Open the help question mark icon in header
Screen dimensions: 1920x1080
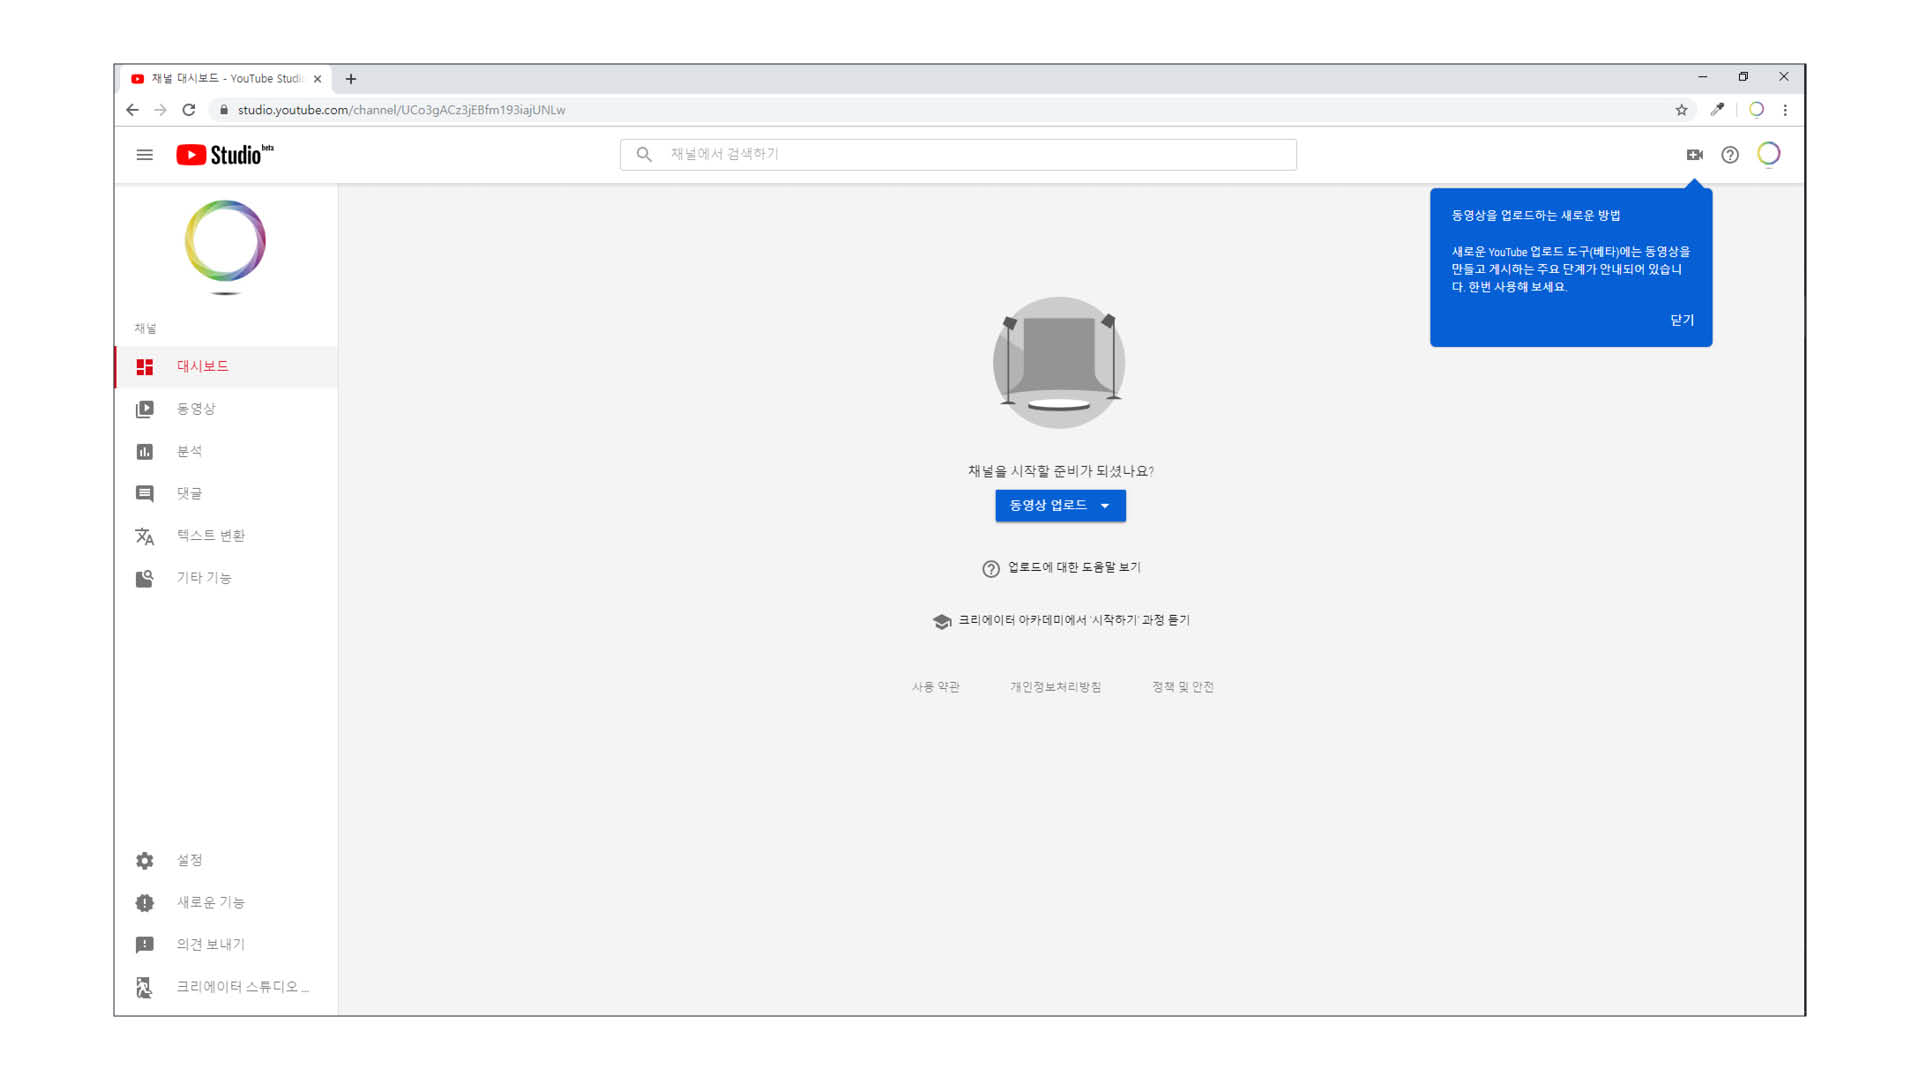pos(1730,154)
